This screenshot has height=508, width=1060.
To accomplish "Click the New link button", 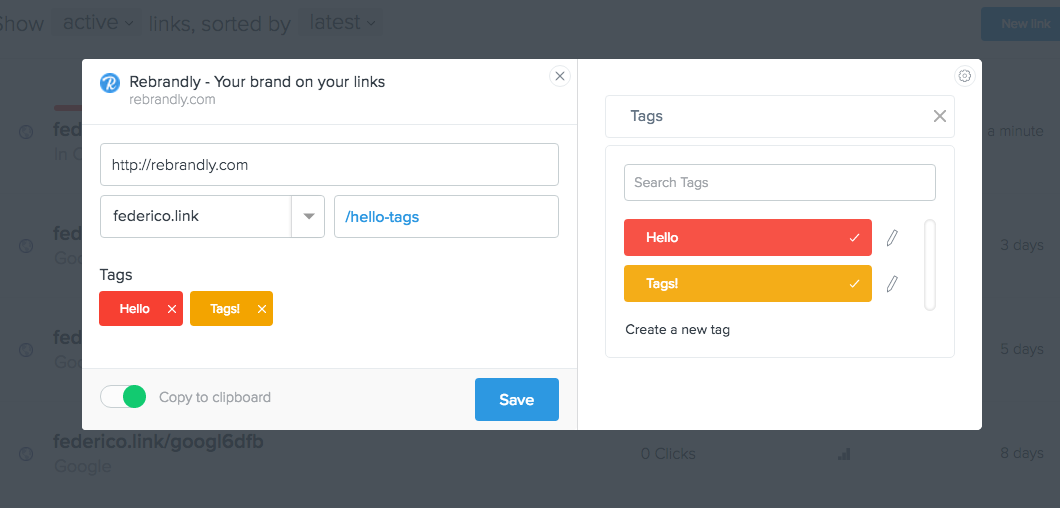I will coord(1021,24).
